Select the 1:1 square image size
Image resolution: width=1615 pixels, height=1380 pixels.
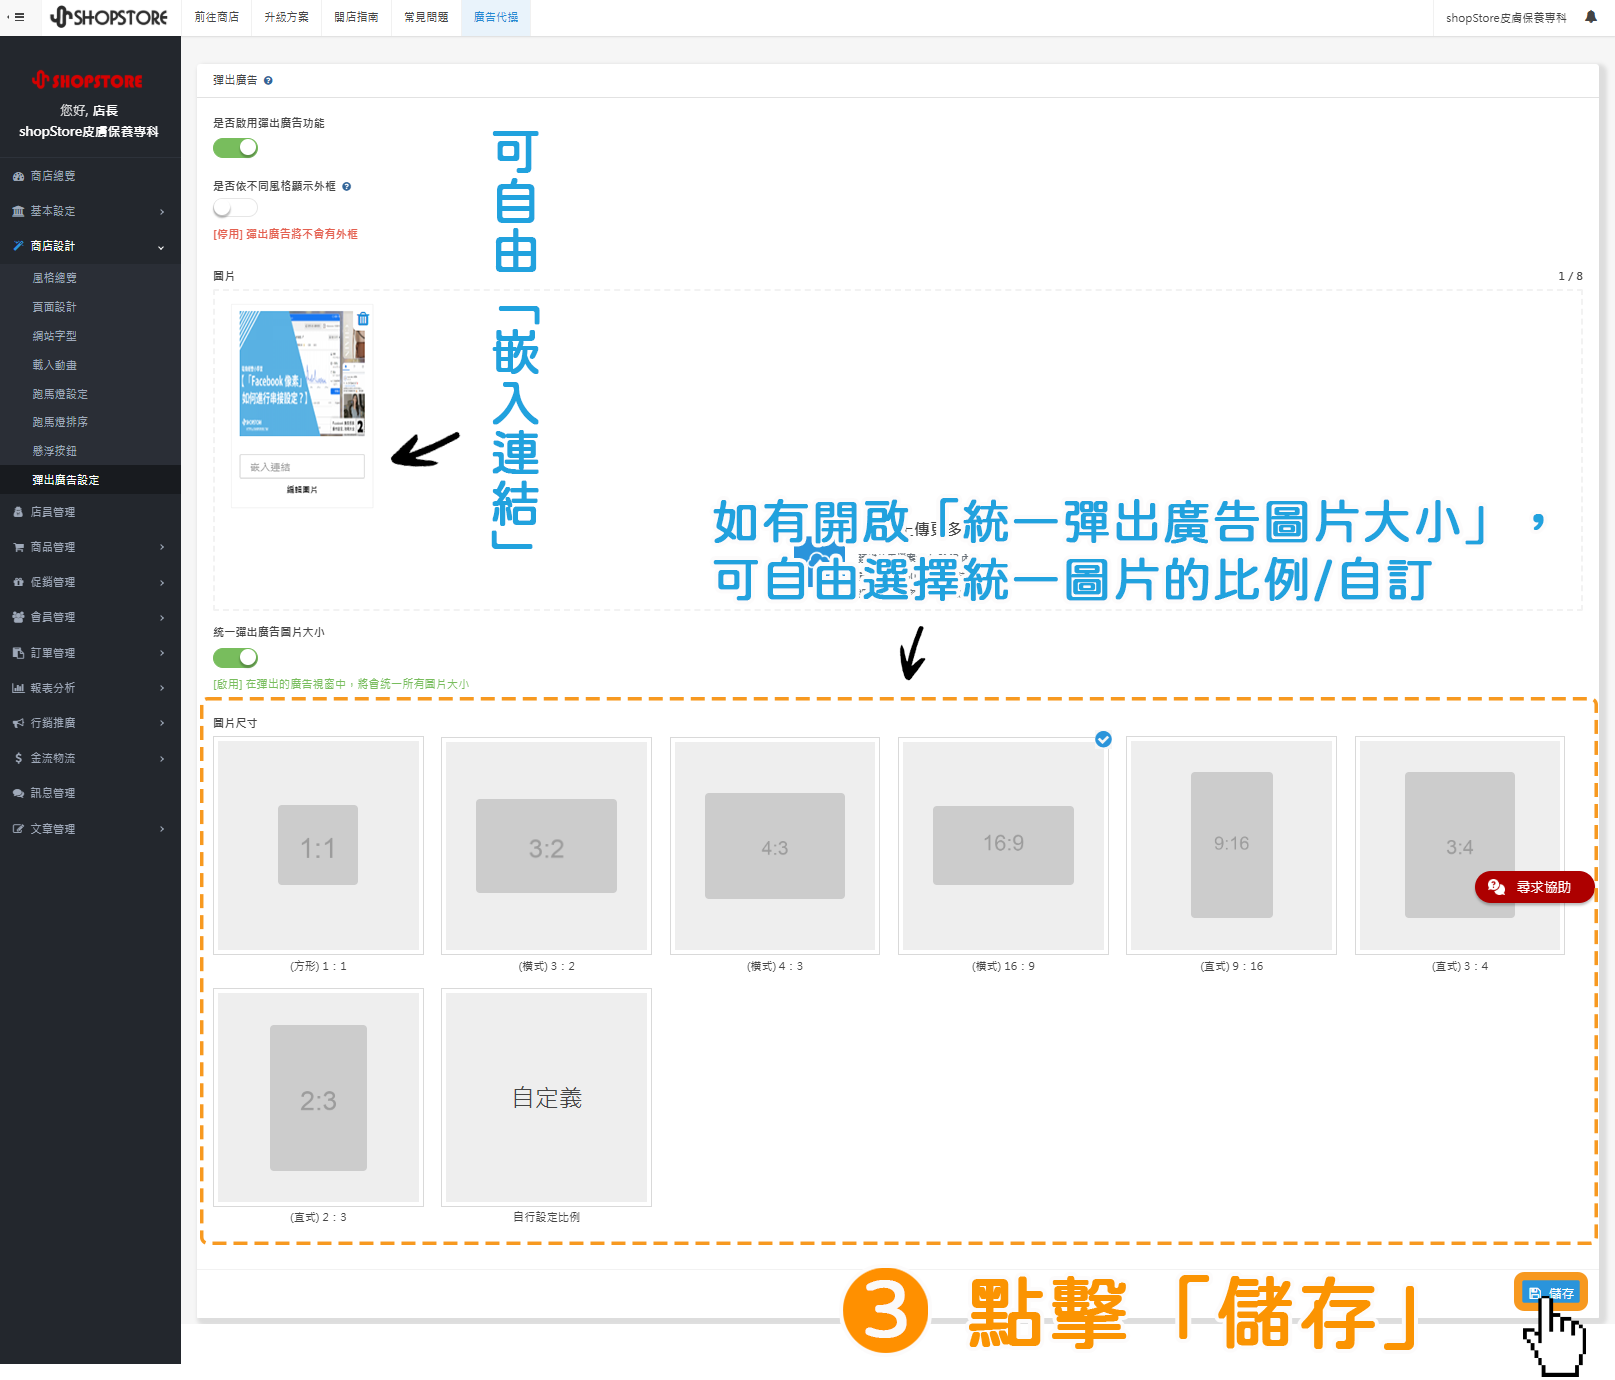tap(318, 845)
